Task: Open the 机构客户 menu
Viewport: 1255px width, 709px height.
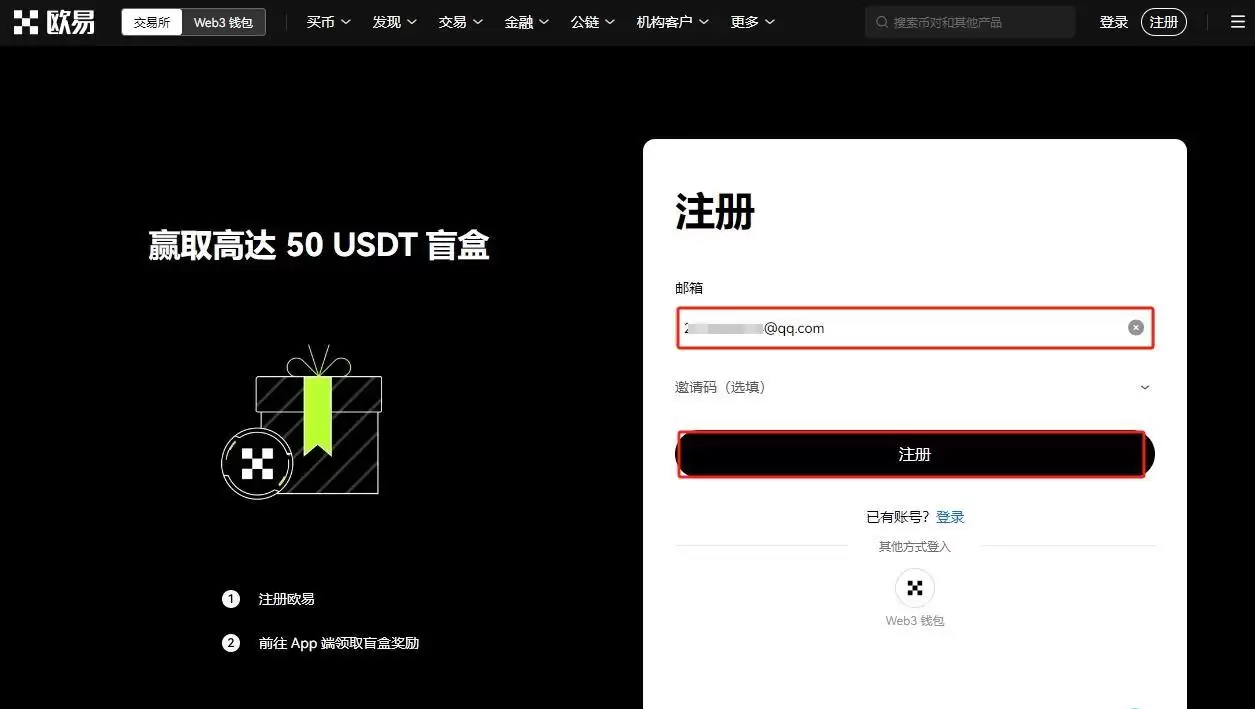Action: (671, 21)
